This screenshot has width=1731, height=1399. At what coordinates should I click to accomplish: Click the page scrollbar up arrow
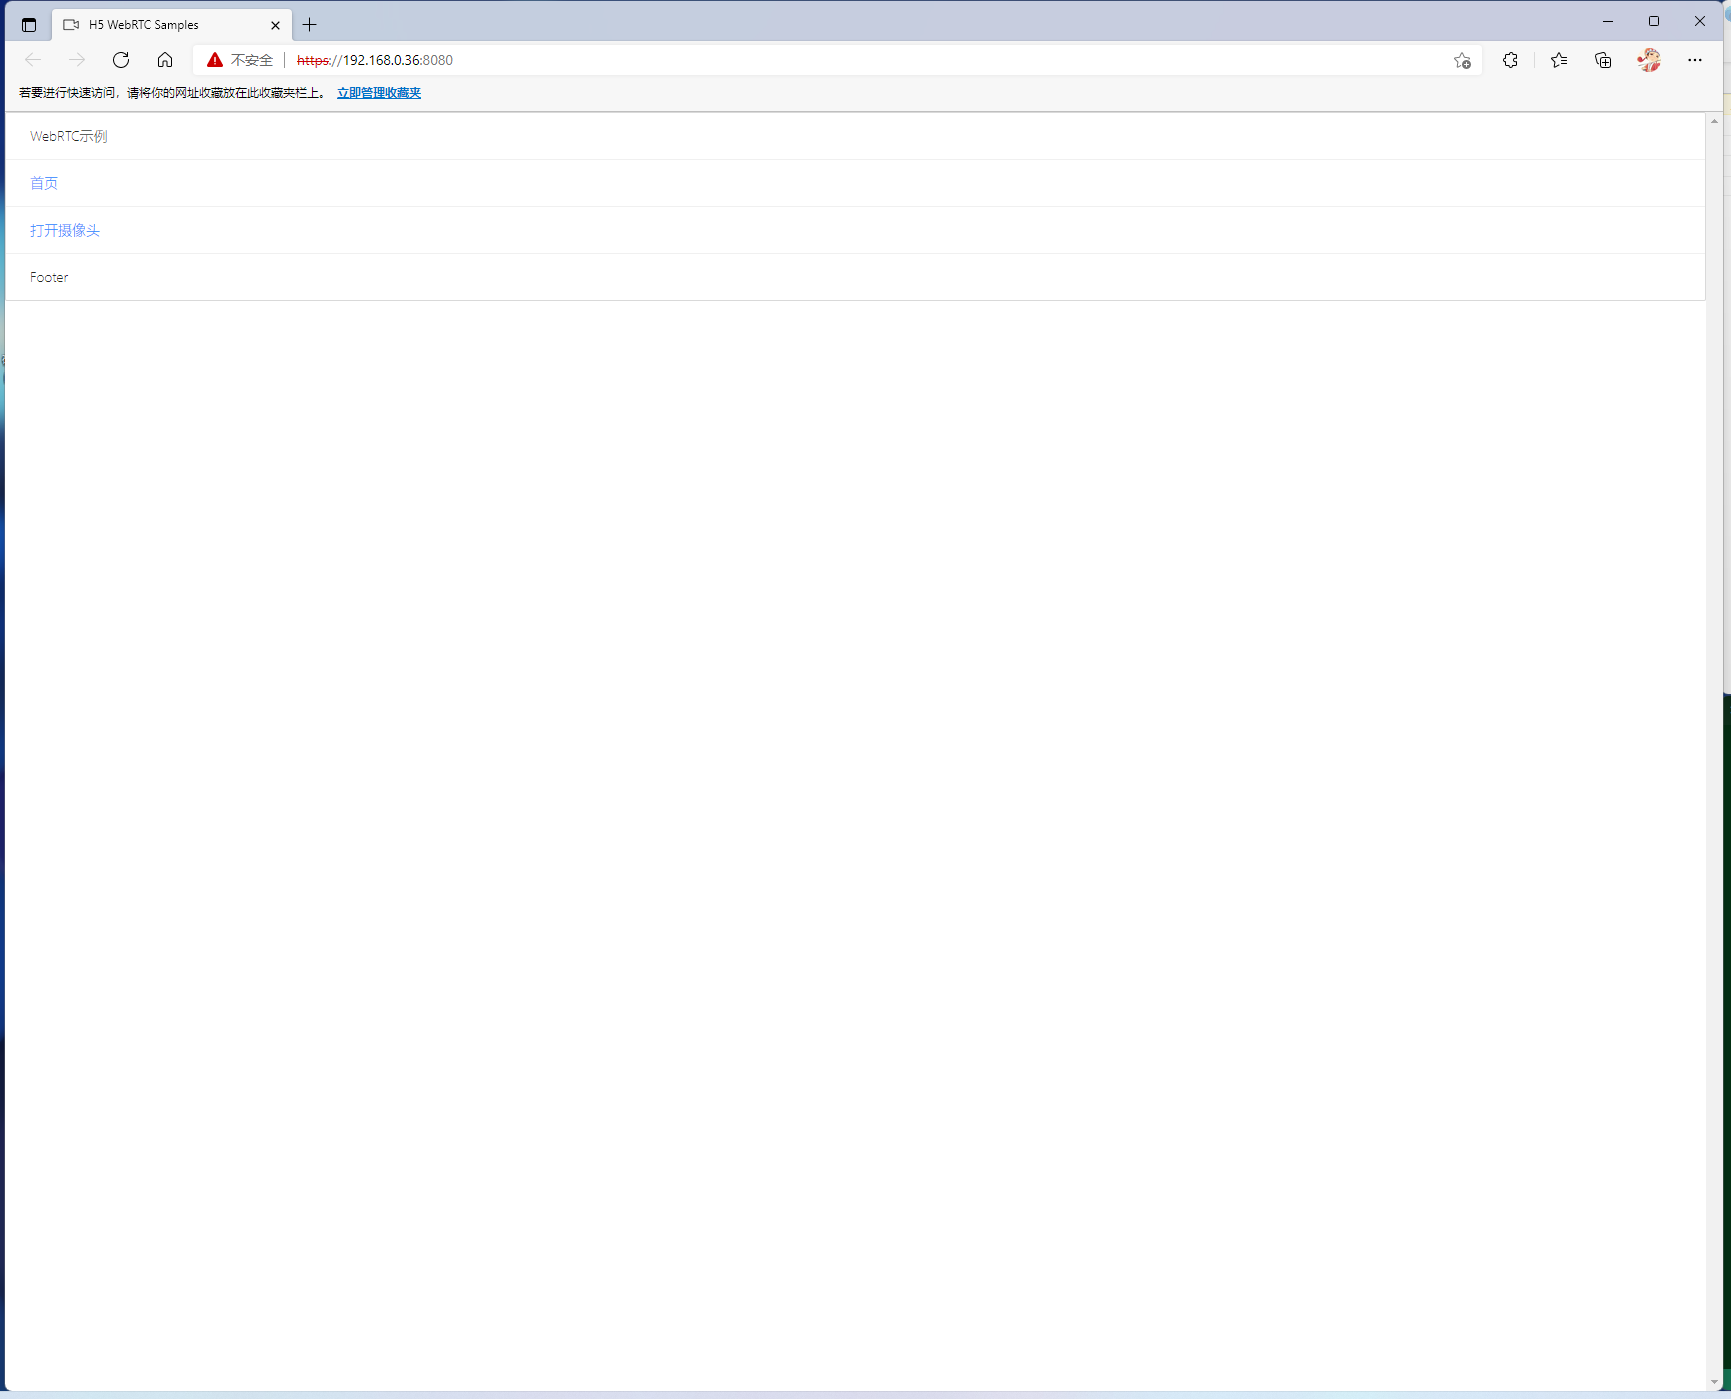(1714, 121)
